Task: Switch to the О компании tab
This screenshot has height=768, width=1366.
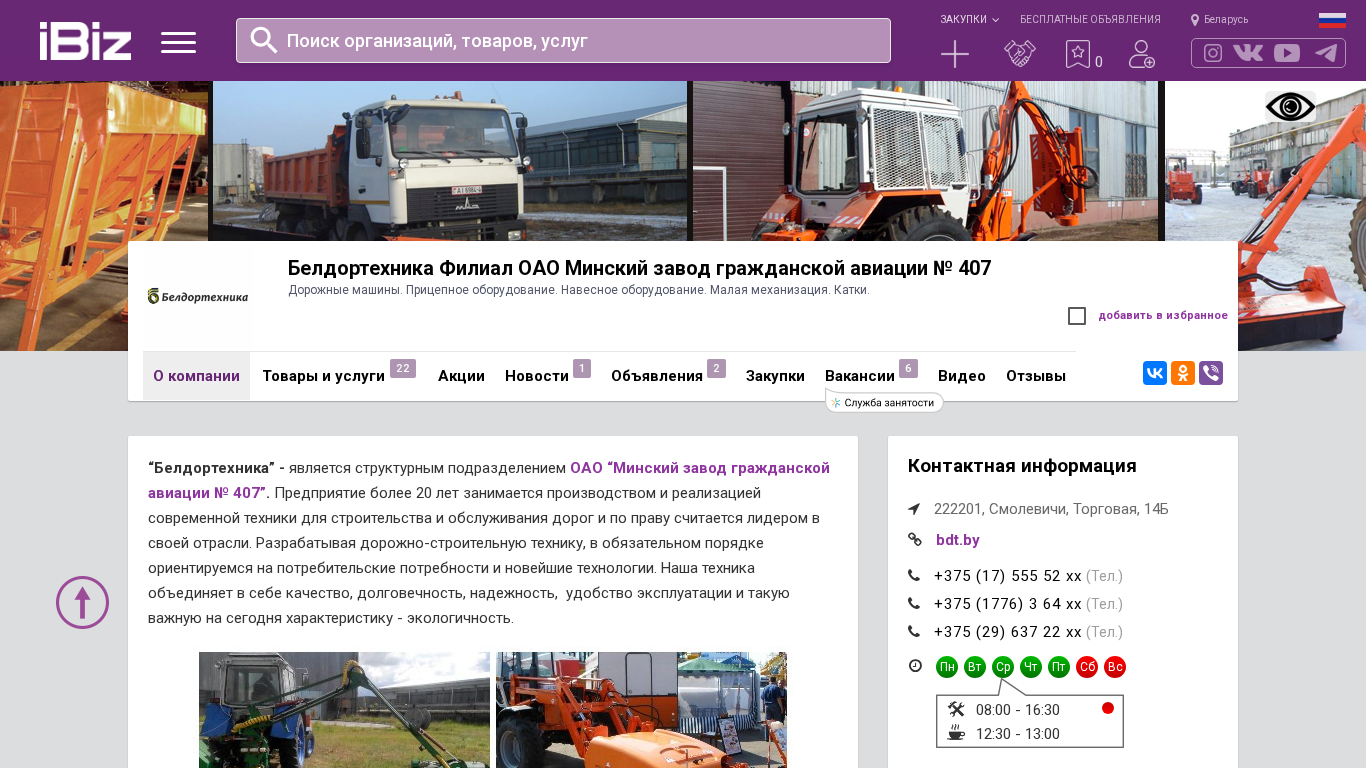Action: [x=196, y=376]
